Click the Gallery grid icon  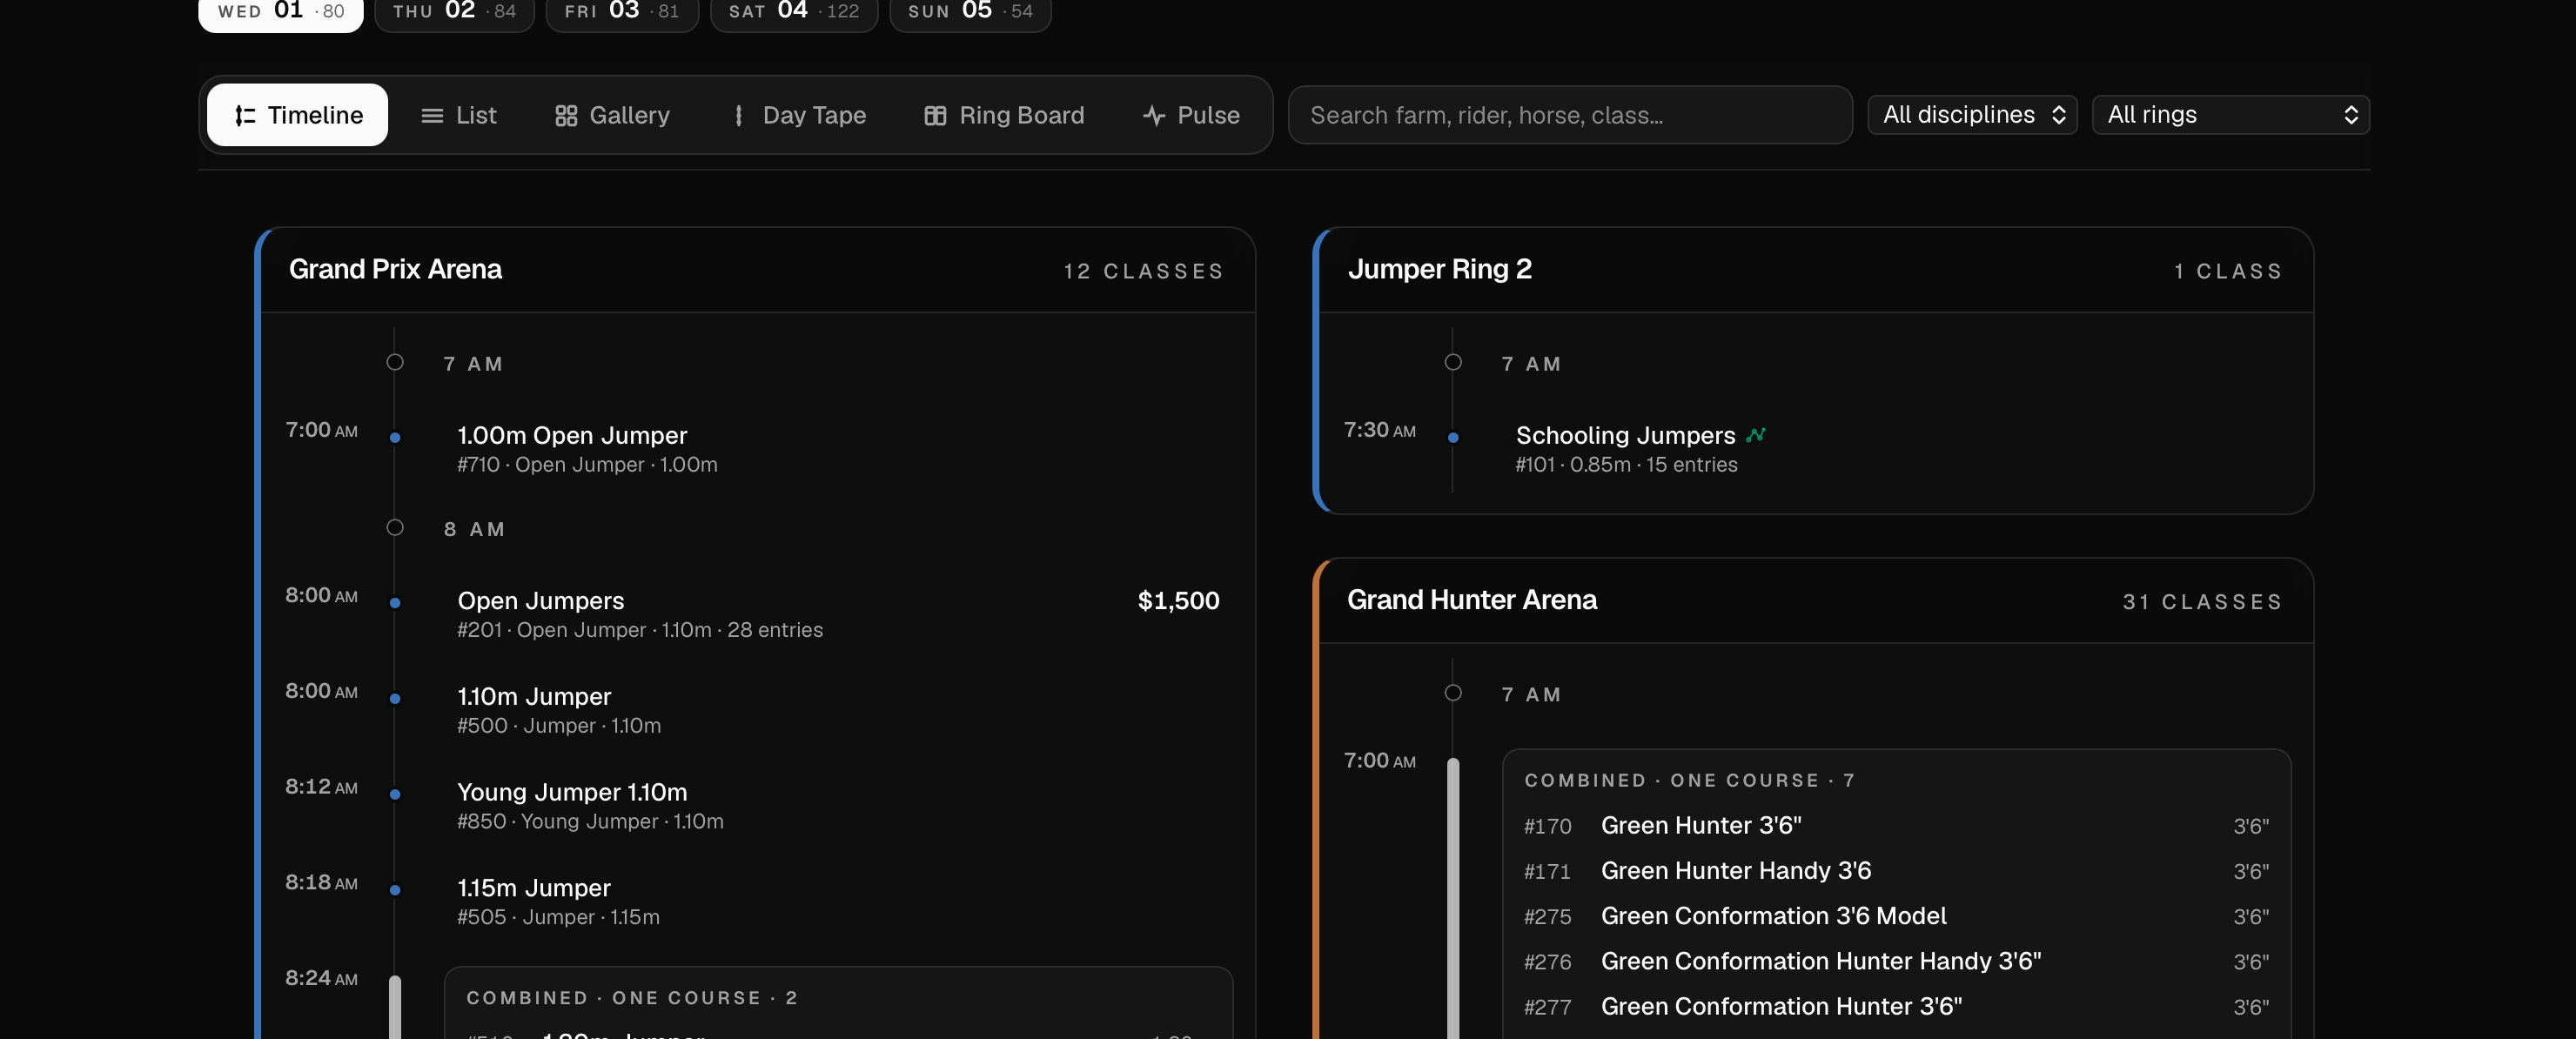tap(566, 116)
